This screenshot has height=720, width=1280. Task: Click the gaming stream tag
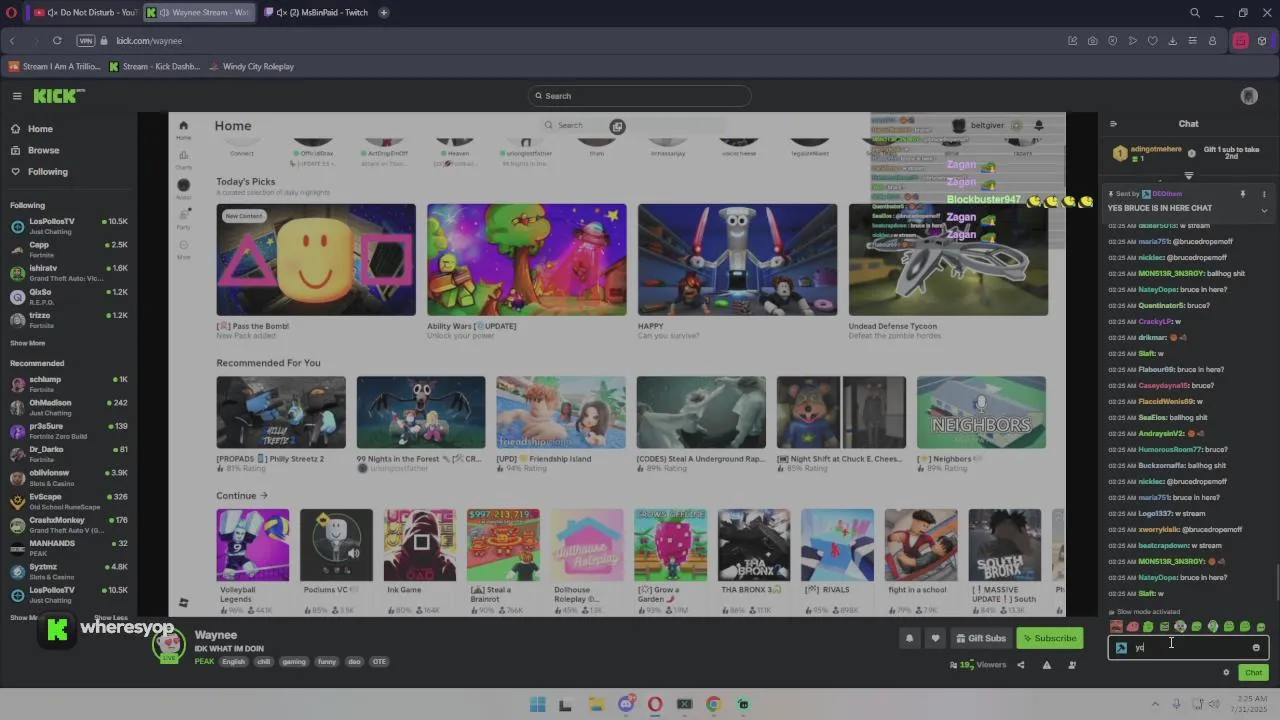tap(294, 662)
